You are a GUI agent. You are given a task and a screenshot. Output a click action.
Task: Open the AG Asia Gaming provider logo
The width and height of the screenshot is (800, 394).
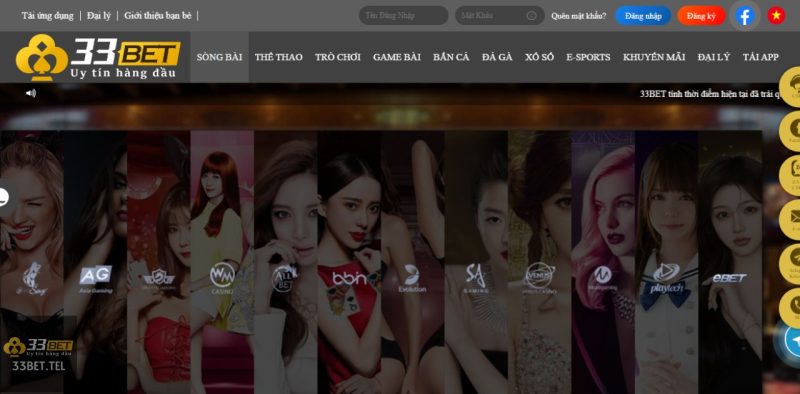95,279
